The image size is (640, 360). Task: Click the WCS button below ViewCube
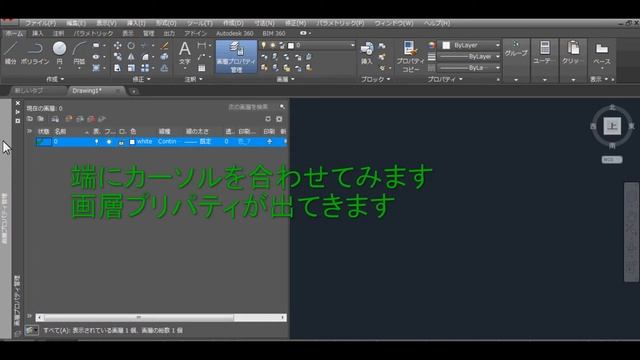pos(611,160)
